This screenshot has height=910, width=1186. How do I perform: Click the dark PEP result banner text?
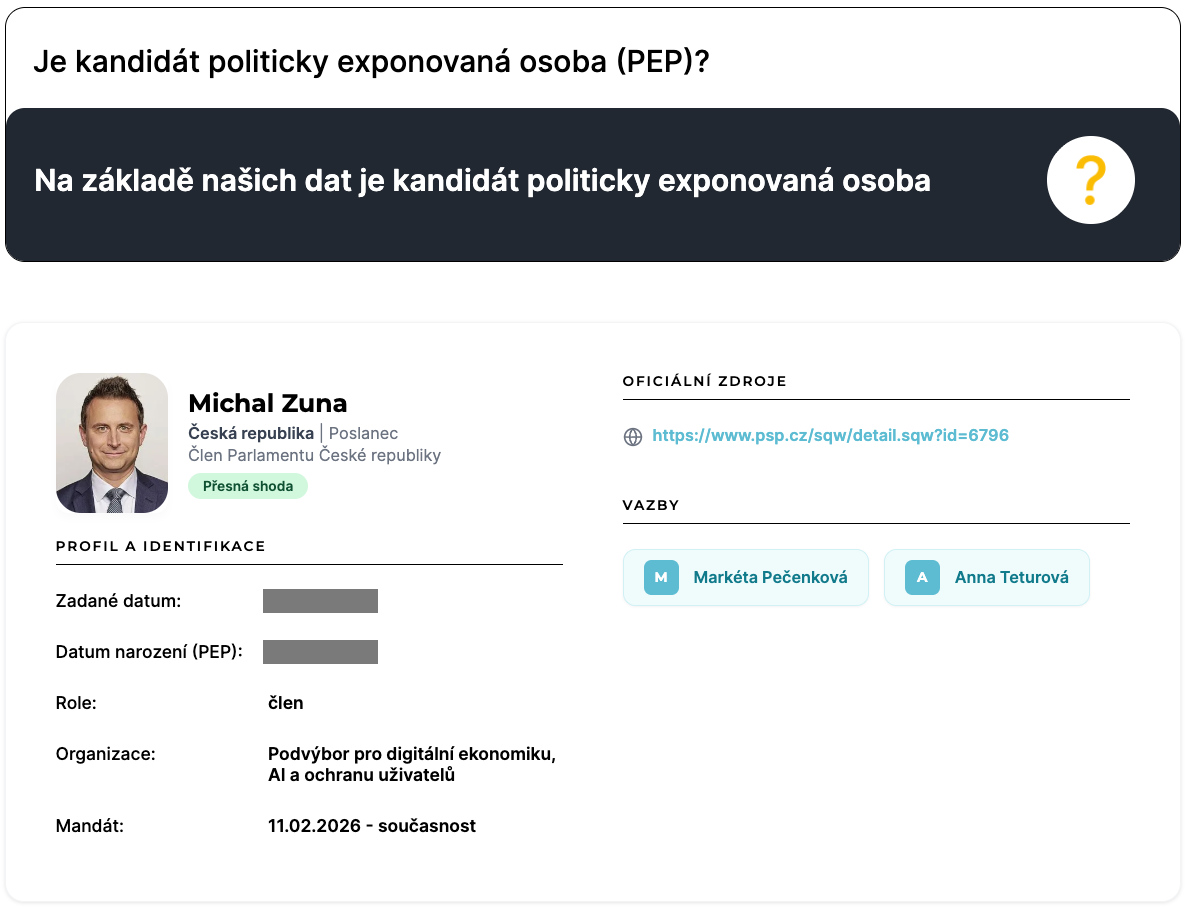pos(482,181)
